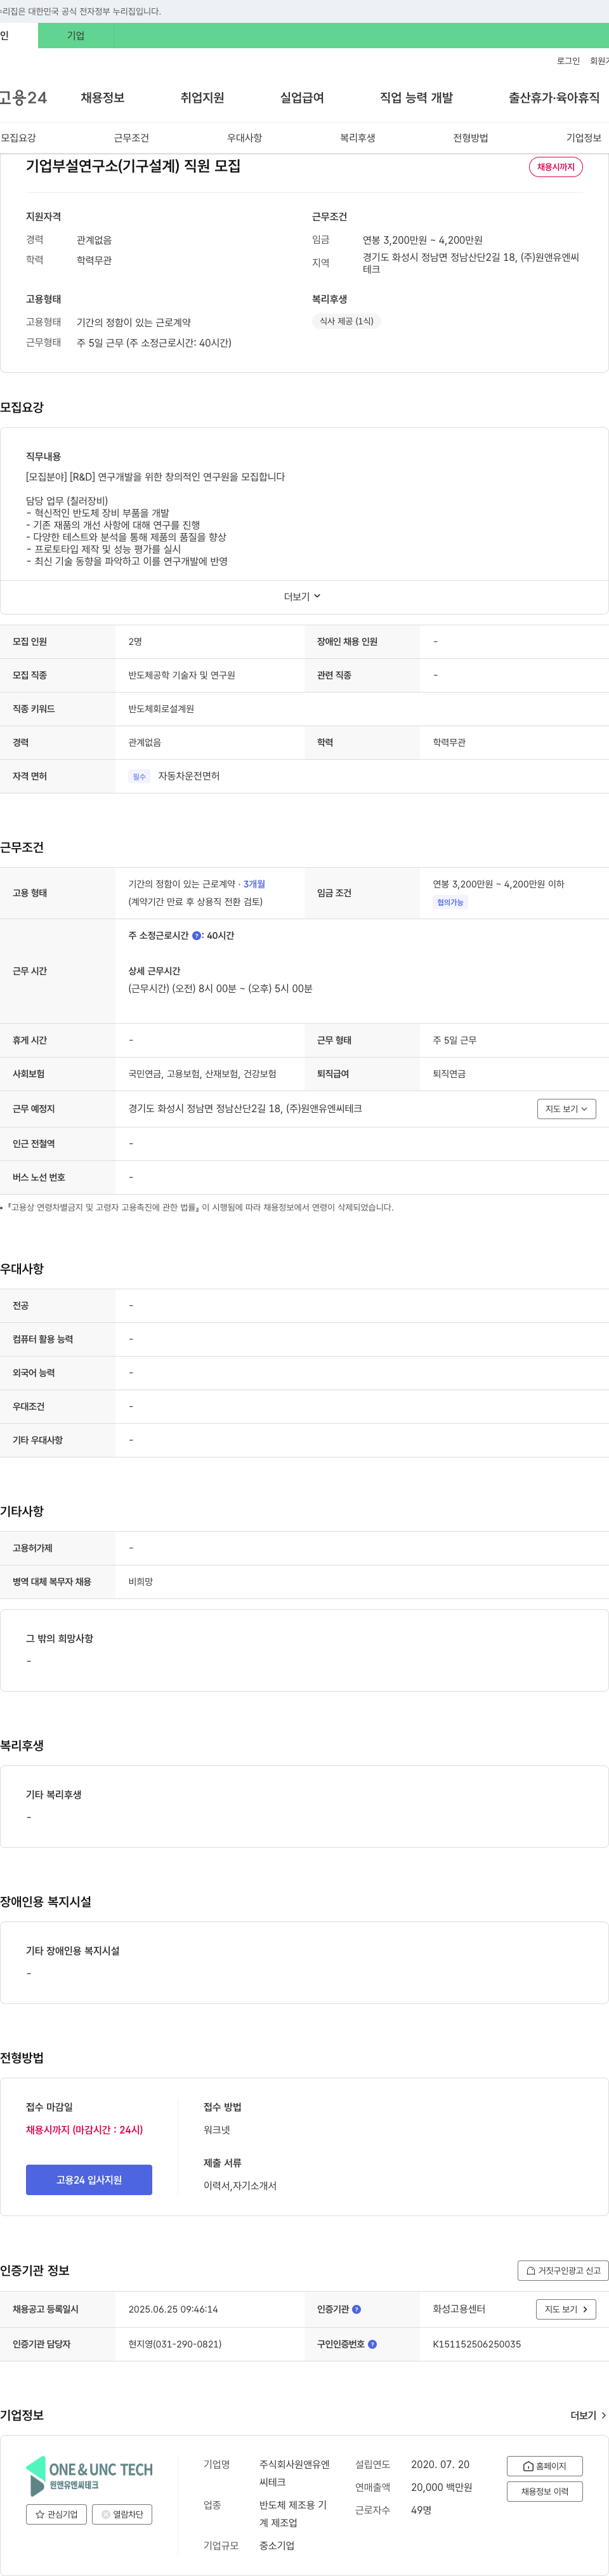Click 고용24 입사지원 apply button

89,2180
